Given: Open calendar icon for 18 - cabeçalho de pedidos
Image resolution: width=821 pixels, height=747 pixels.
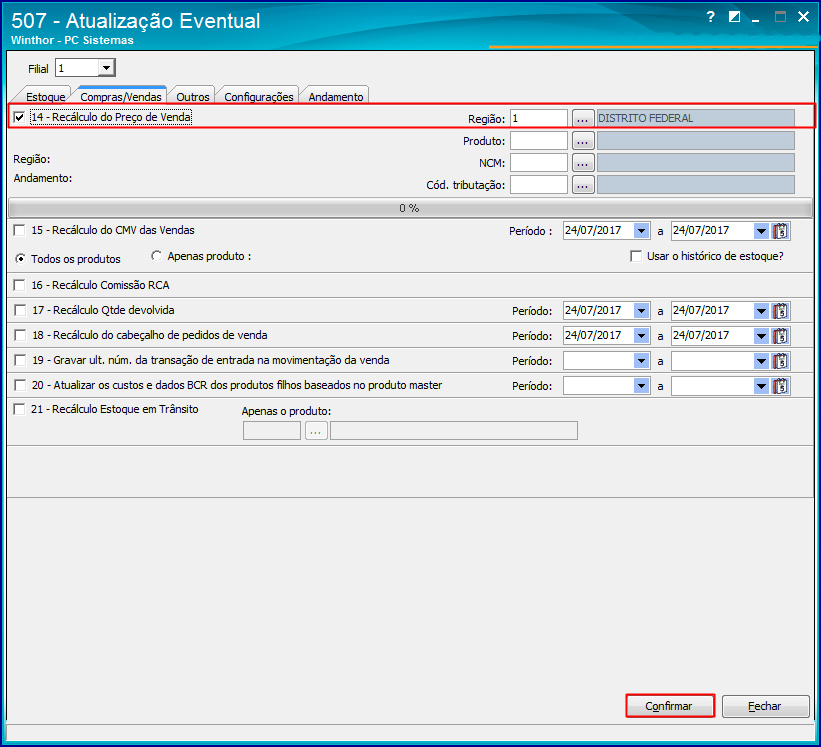Looking at the screenshot, I should pos(780,336).
